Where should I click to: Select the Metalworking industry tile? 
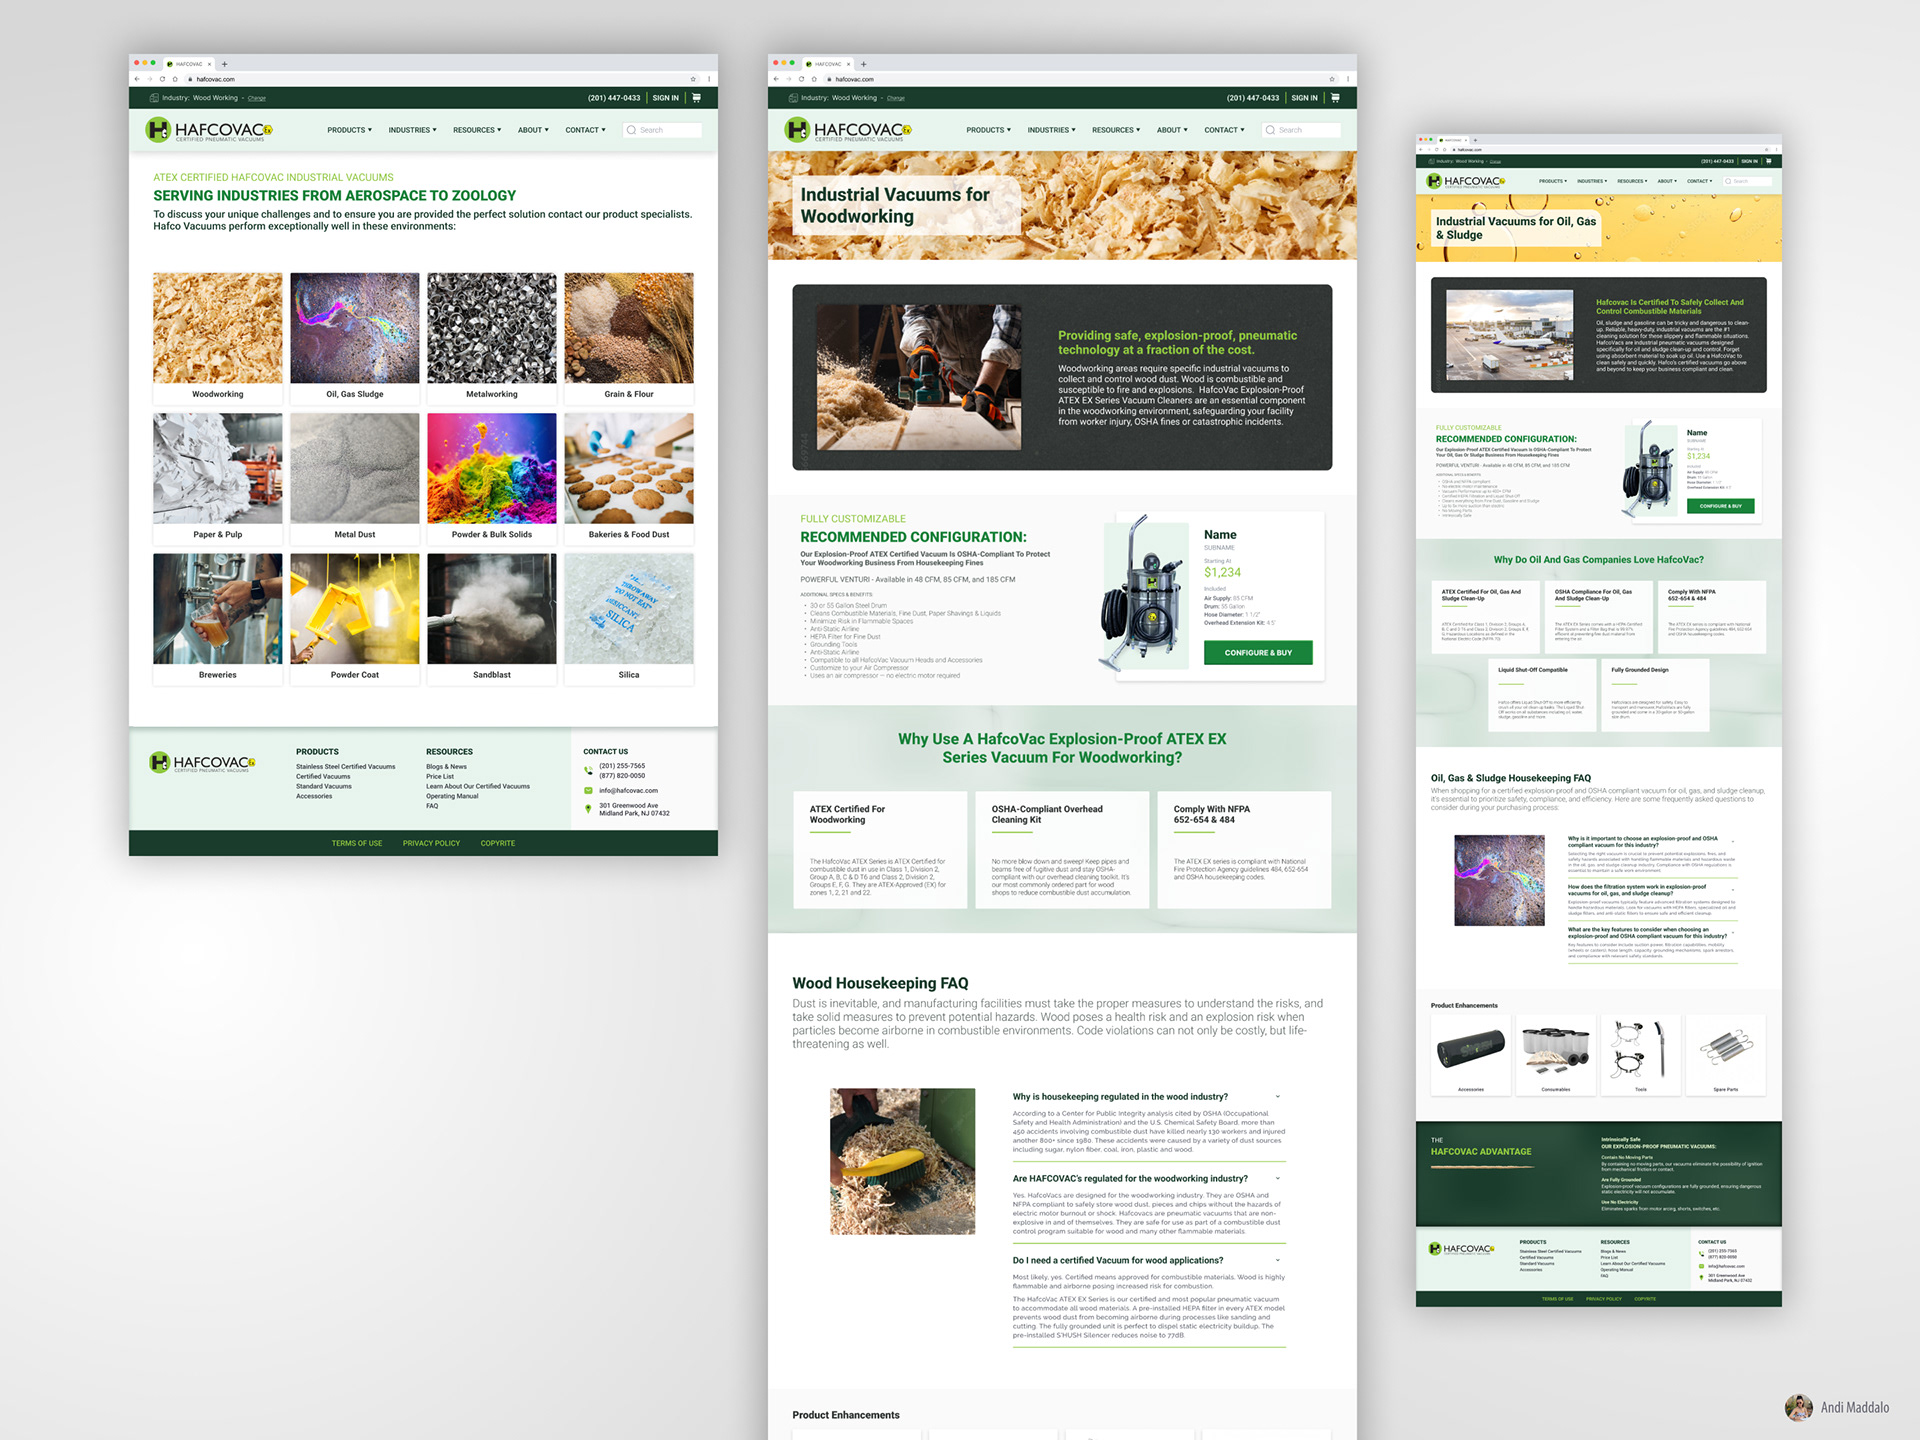pos(492,338)
